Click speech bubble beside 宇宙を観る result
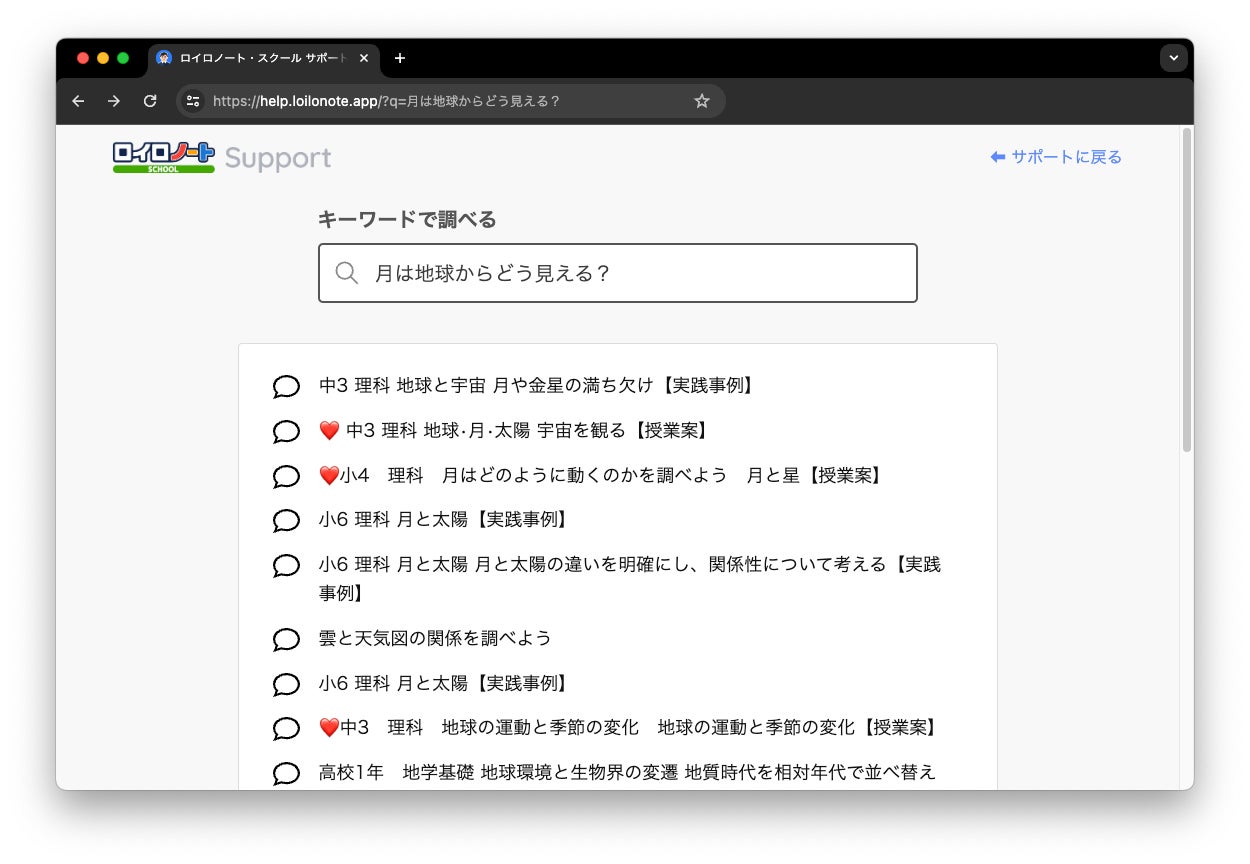 click(286, 432)
